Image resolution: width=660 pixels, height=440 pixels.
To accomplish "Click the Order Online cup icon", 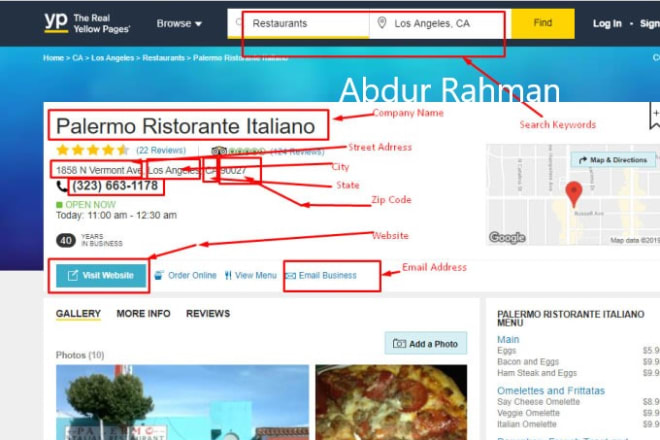I will (159, 275).
